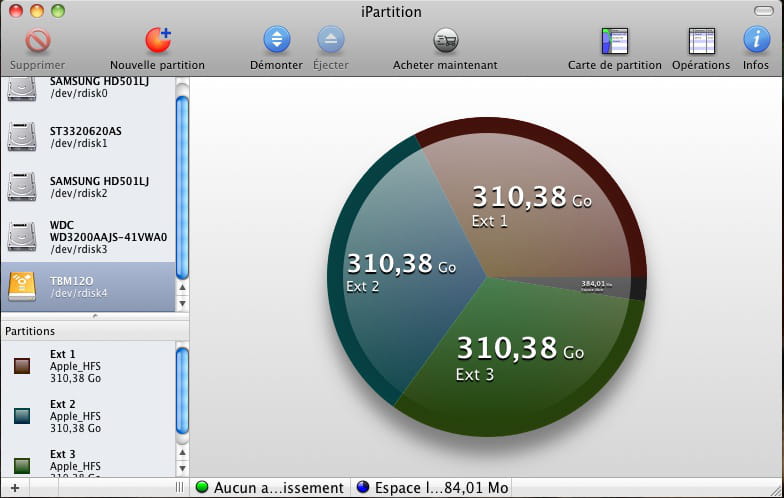The height and width of the screenshot is (498, 784).
Task: Click the Éjecter eject icon
Action: pyautogui.click(x=330, y=40)
